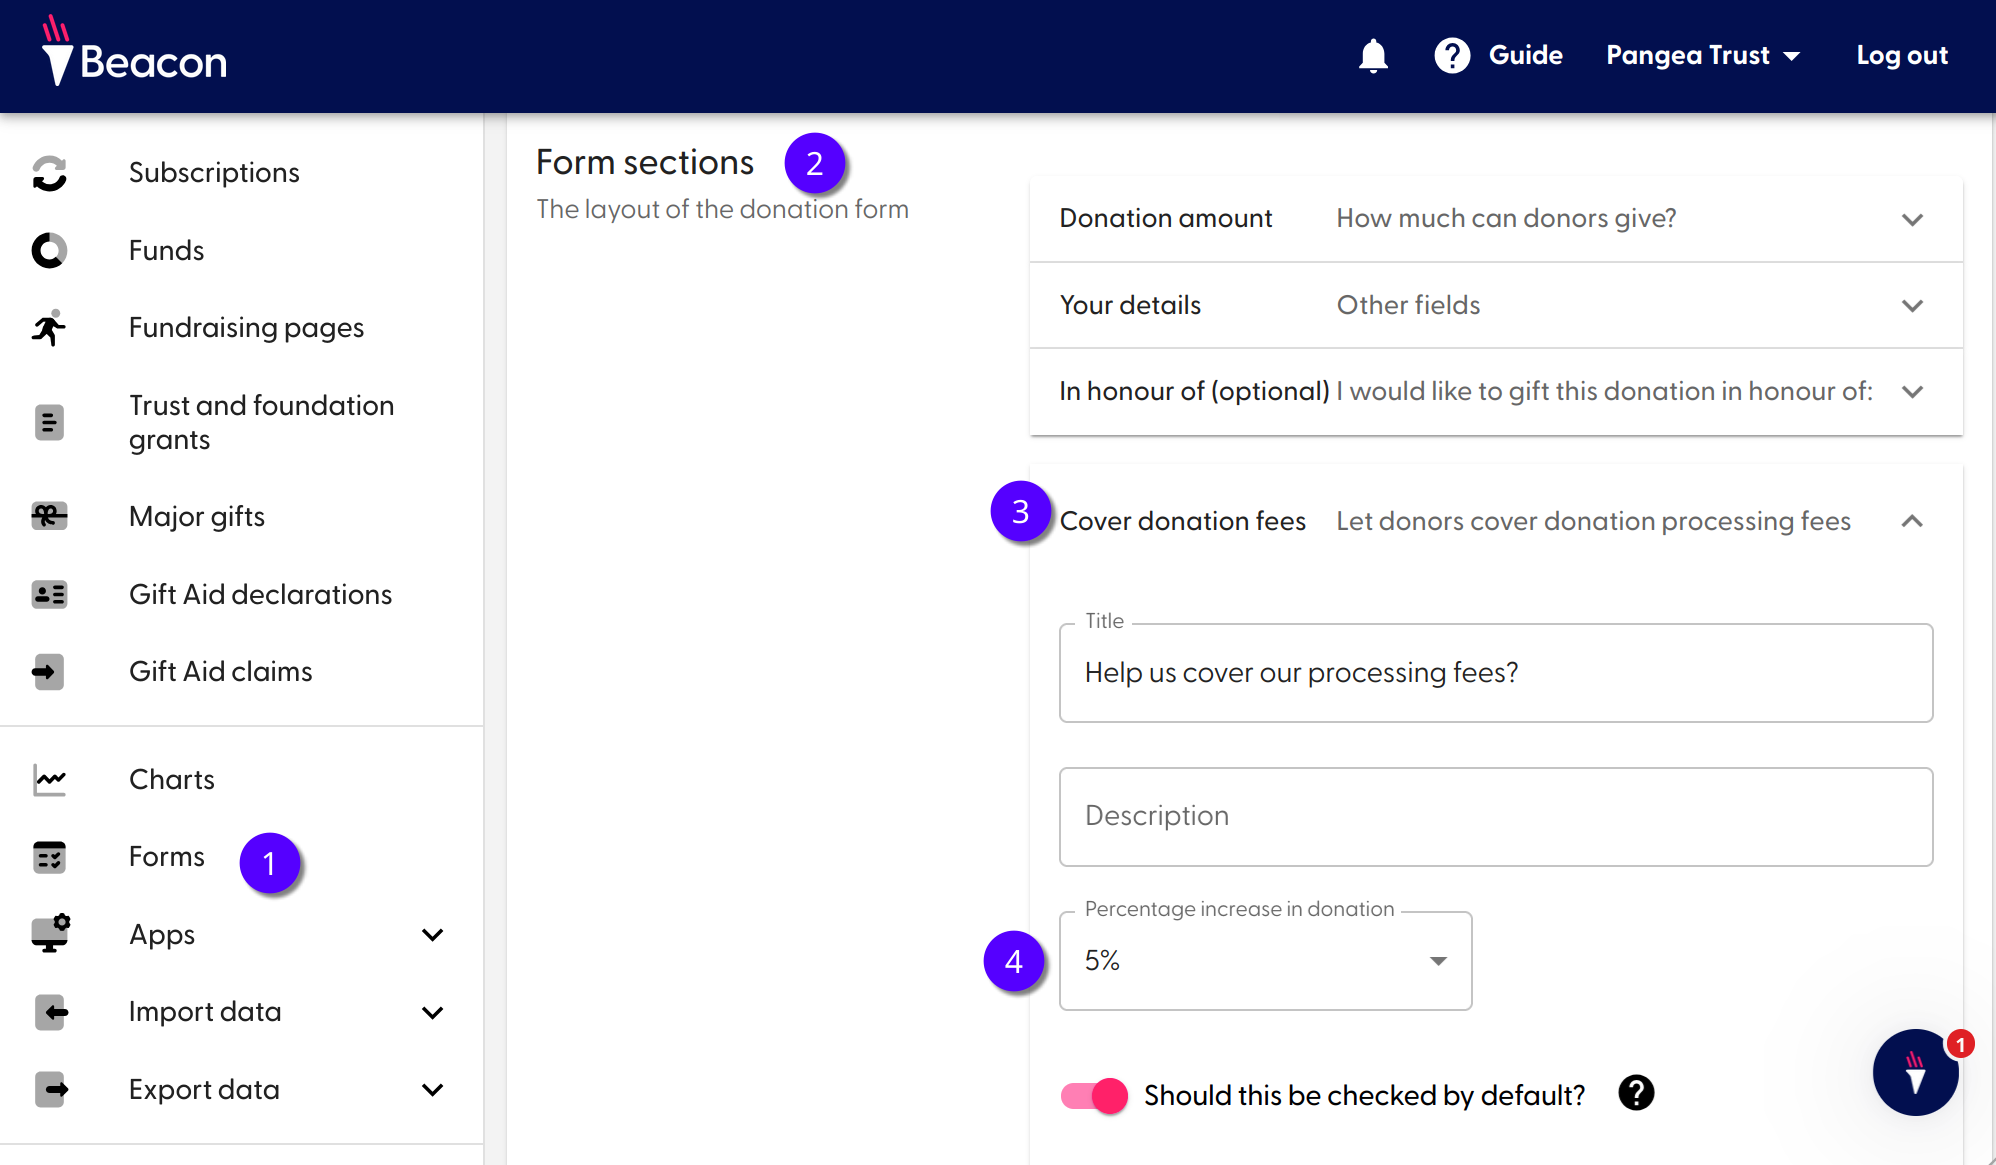Open the Guide help icon

(1452, 56)
